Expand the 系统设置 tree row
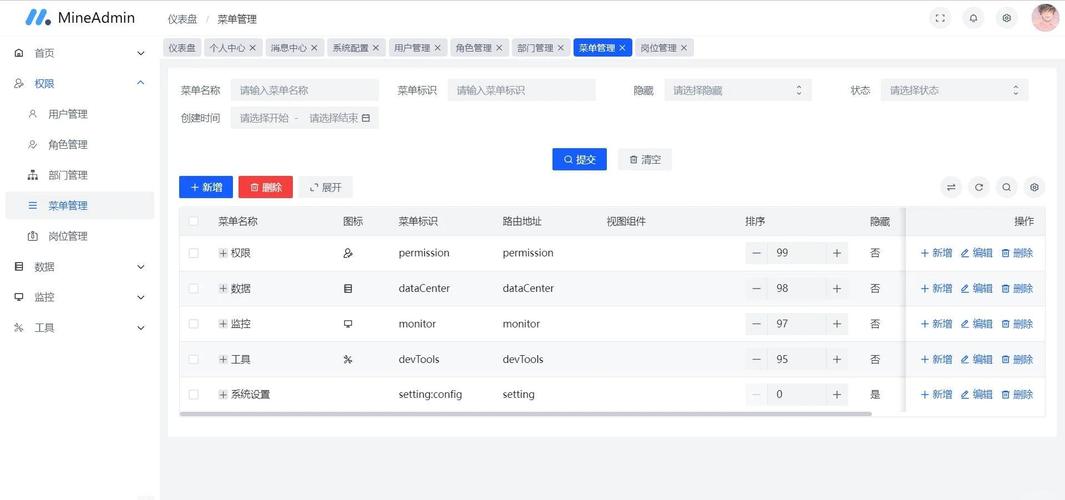The image size is (1065, 500). [223, 394]
